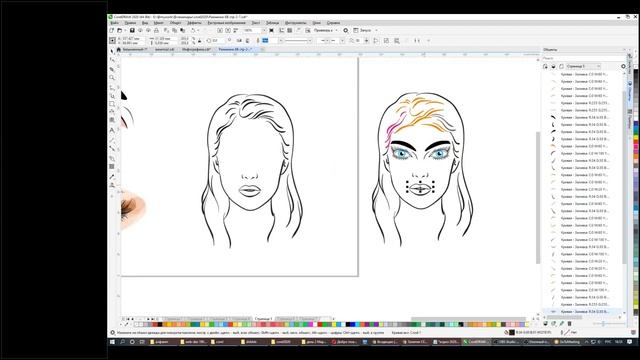Viewport: 640px width, 360px height.
Task: Click the Windows Start button
Action: coord(112,342)
